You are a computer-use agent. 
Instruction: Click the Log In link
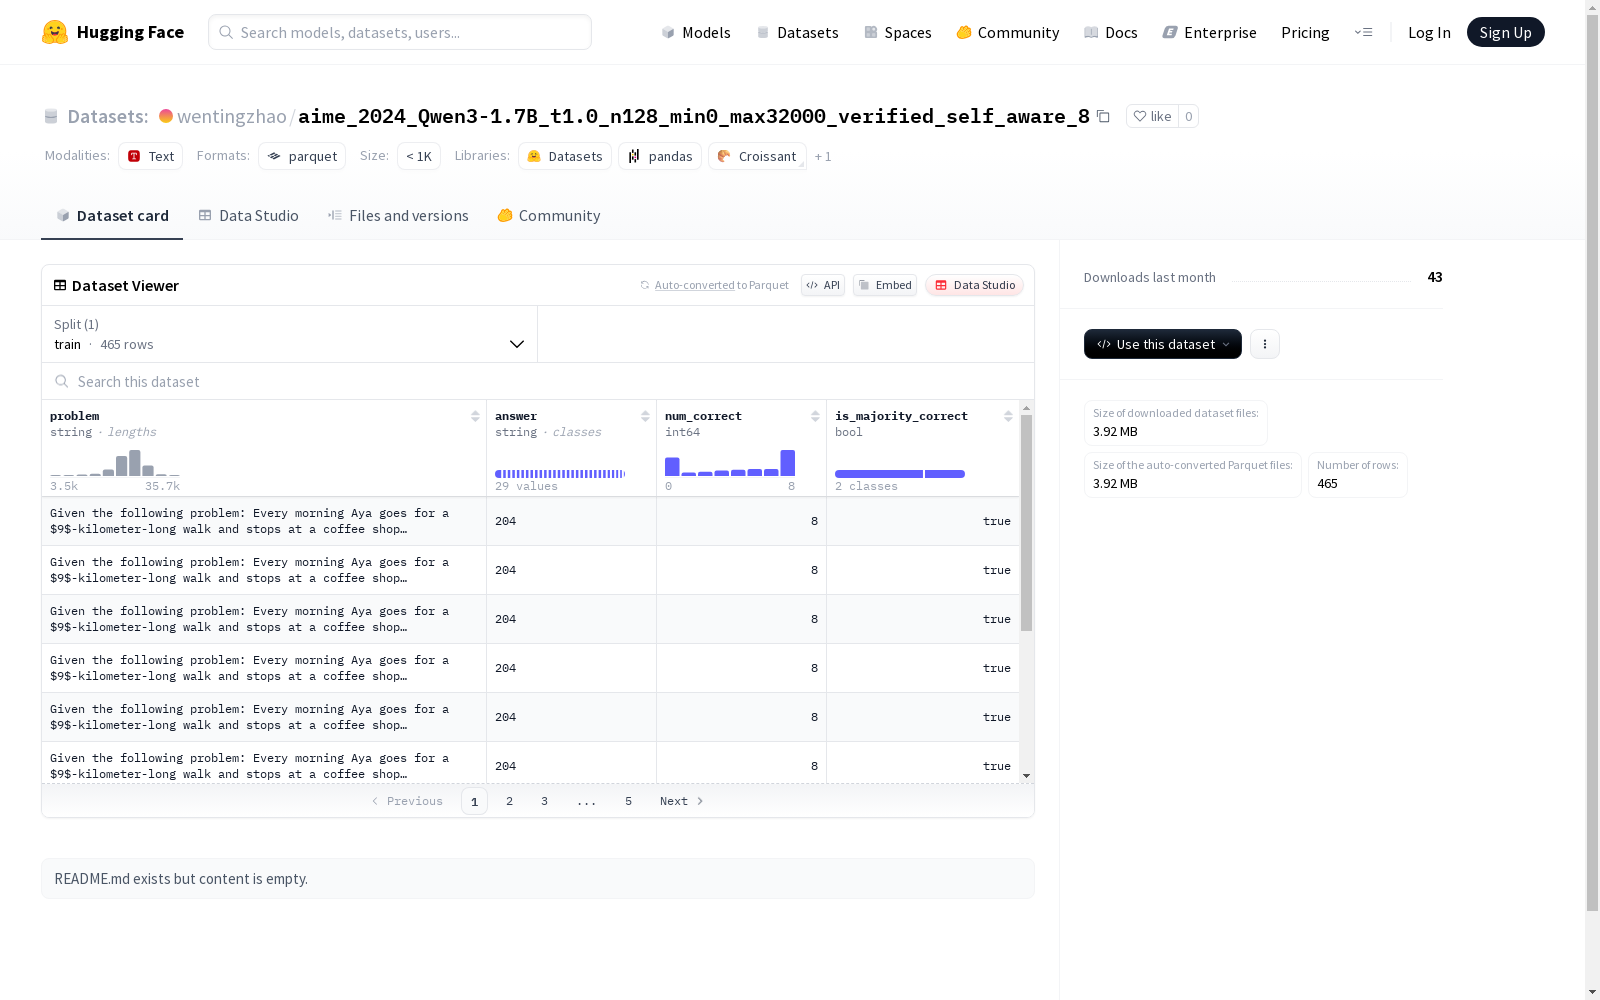(1429, 32)
